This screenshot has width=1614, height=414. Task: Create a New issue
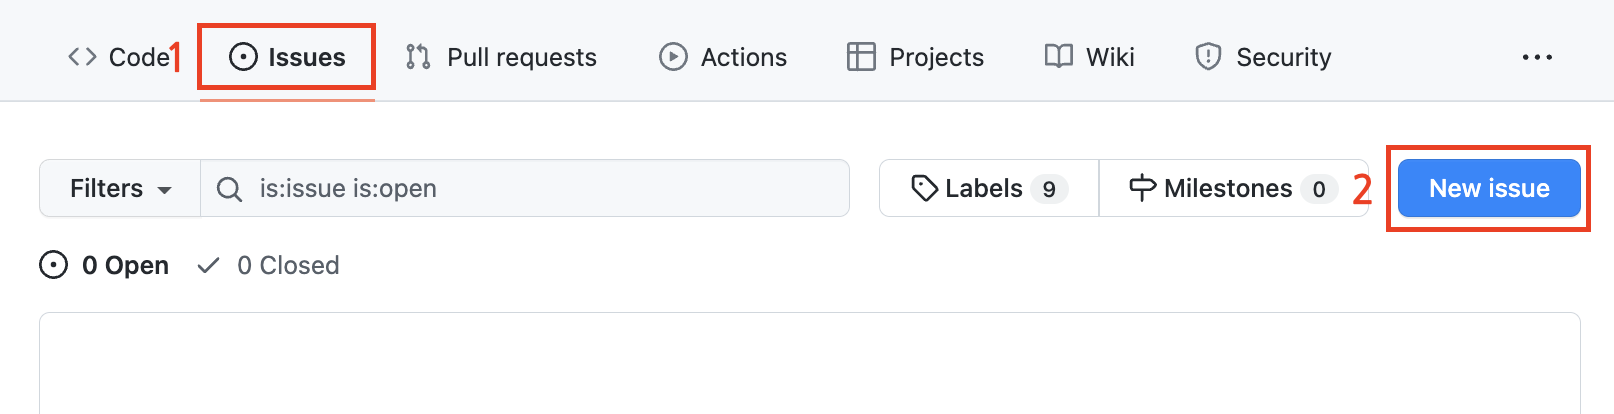click(1489, 188)
